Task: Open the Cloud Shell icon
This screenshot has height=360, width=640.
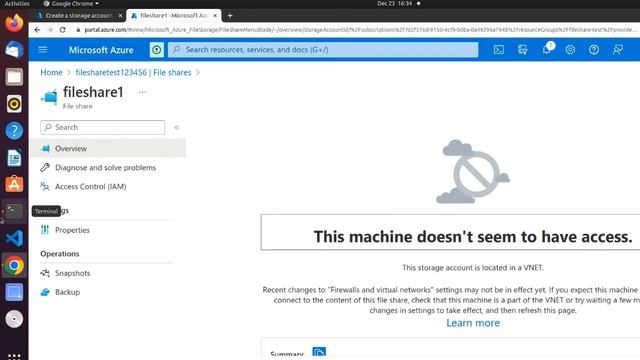Action: (499, 50)
